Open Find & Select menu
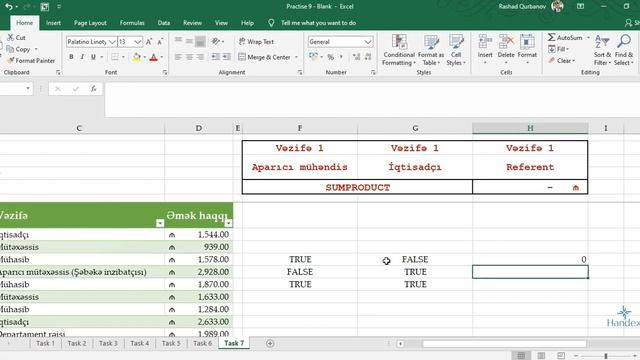The height and width of the screenshot is (360, 640). [624, 50]
